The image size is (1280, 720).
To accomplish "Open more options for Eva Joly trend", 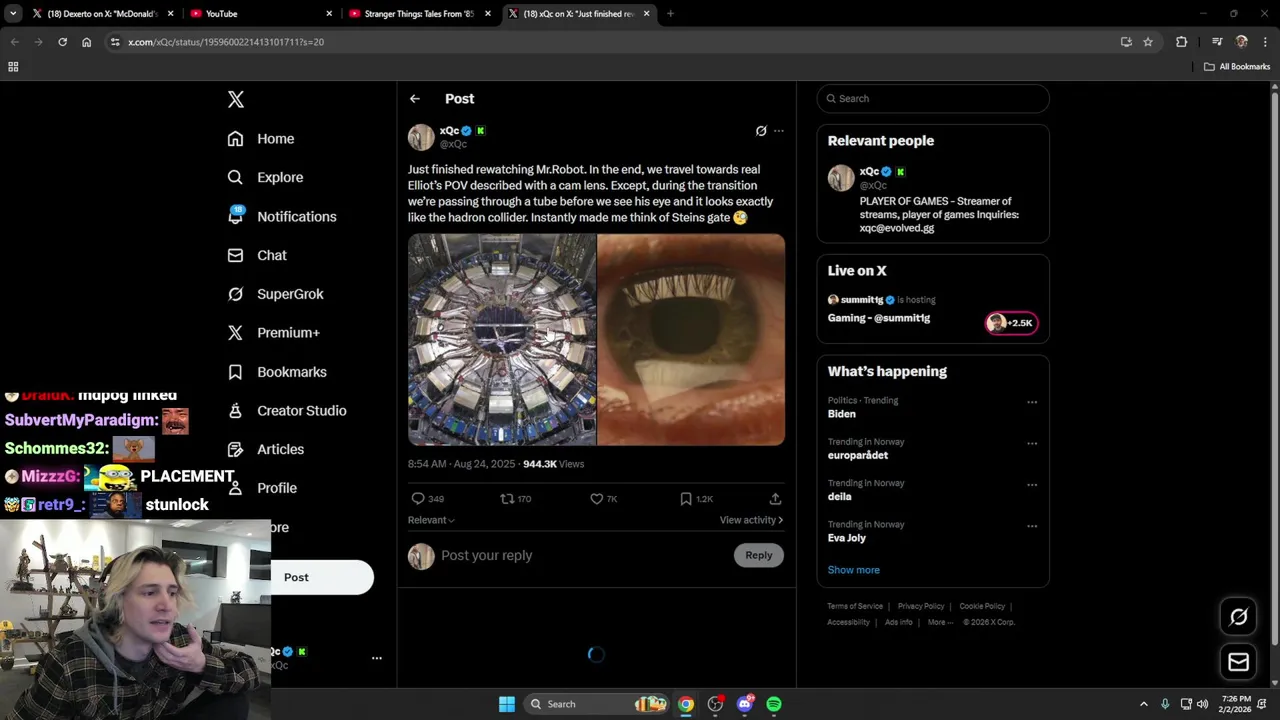I will point(1032,526).
